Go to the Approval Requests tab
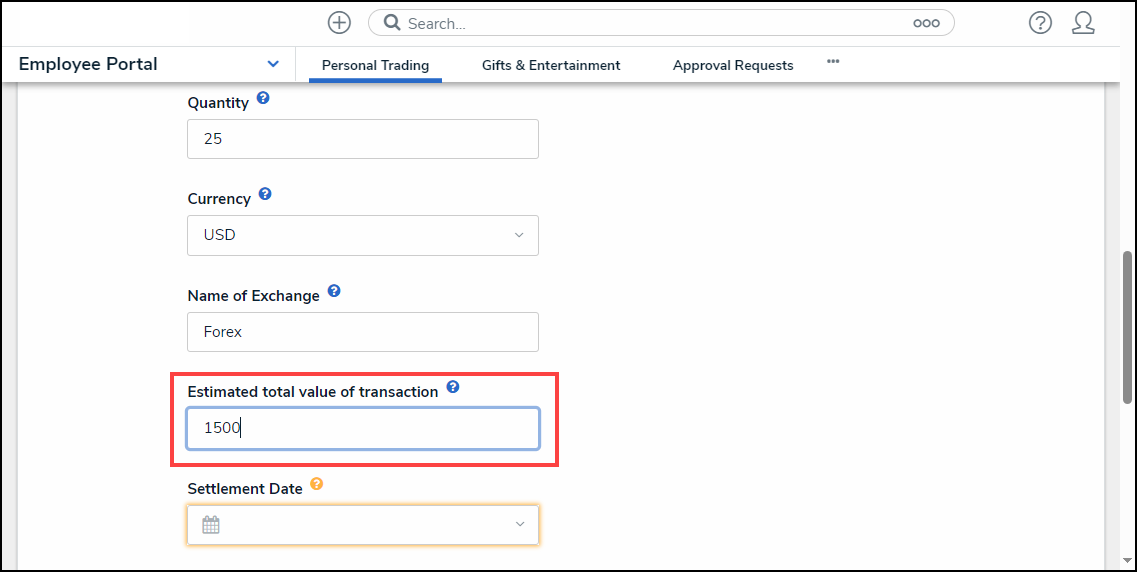The width and height of the screenshot is (1137, 572). tap(733, 65)
